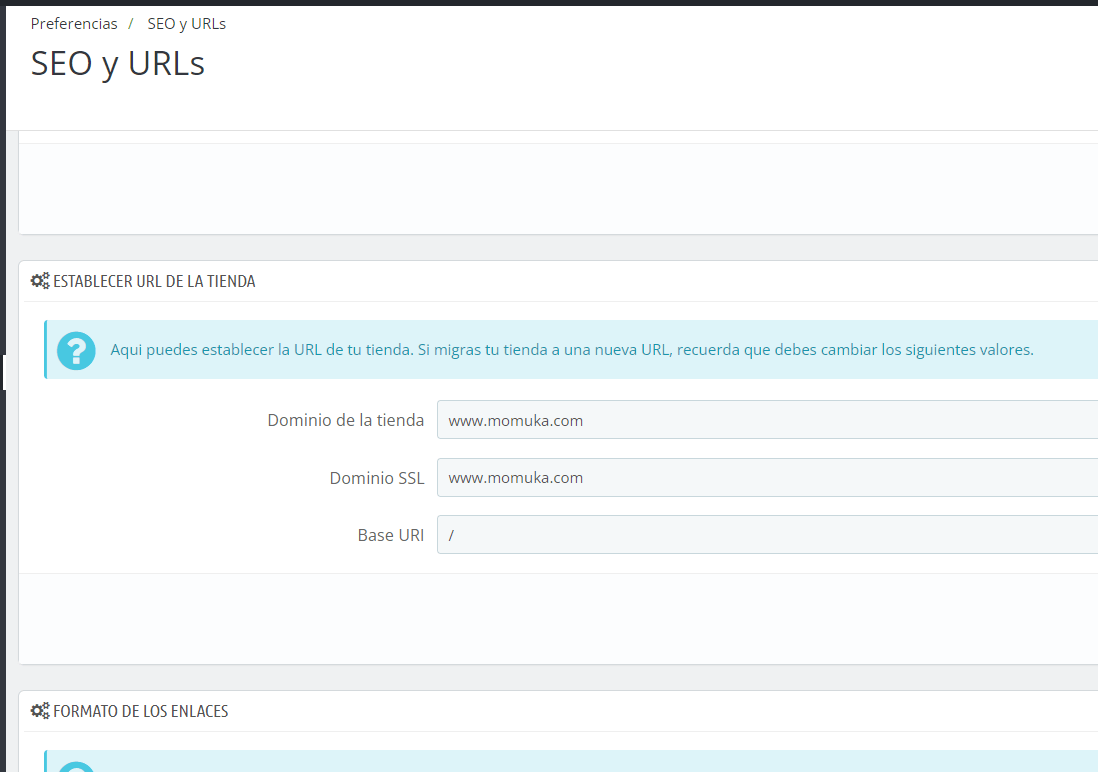Click the gears icon beside Formato de los enlaces

(40, 711)
